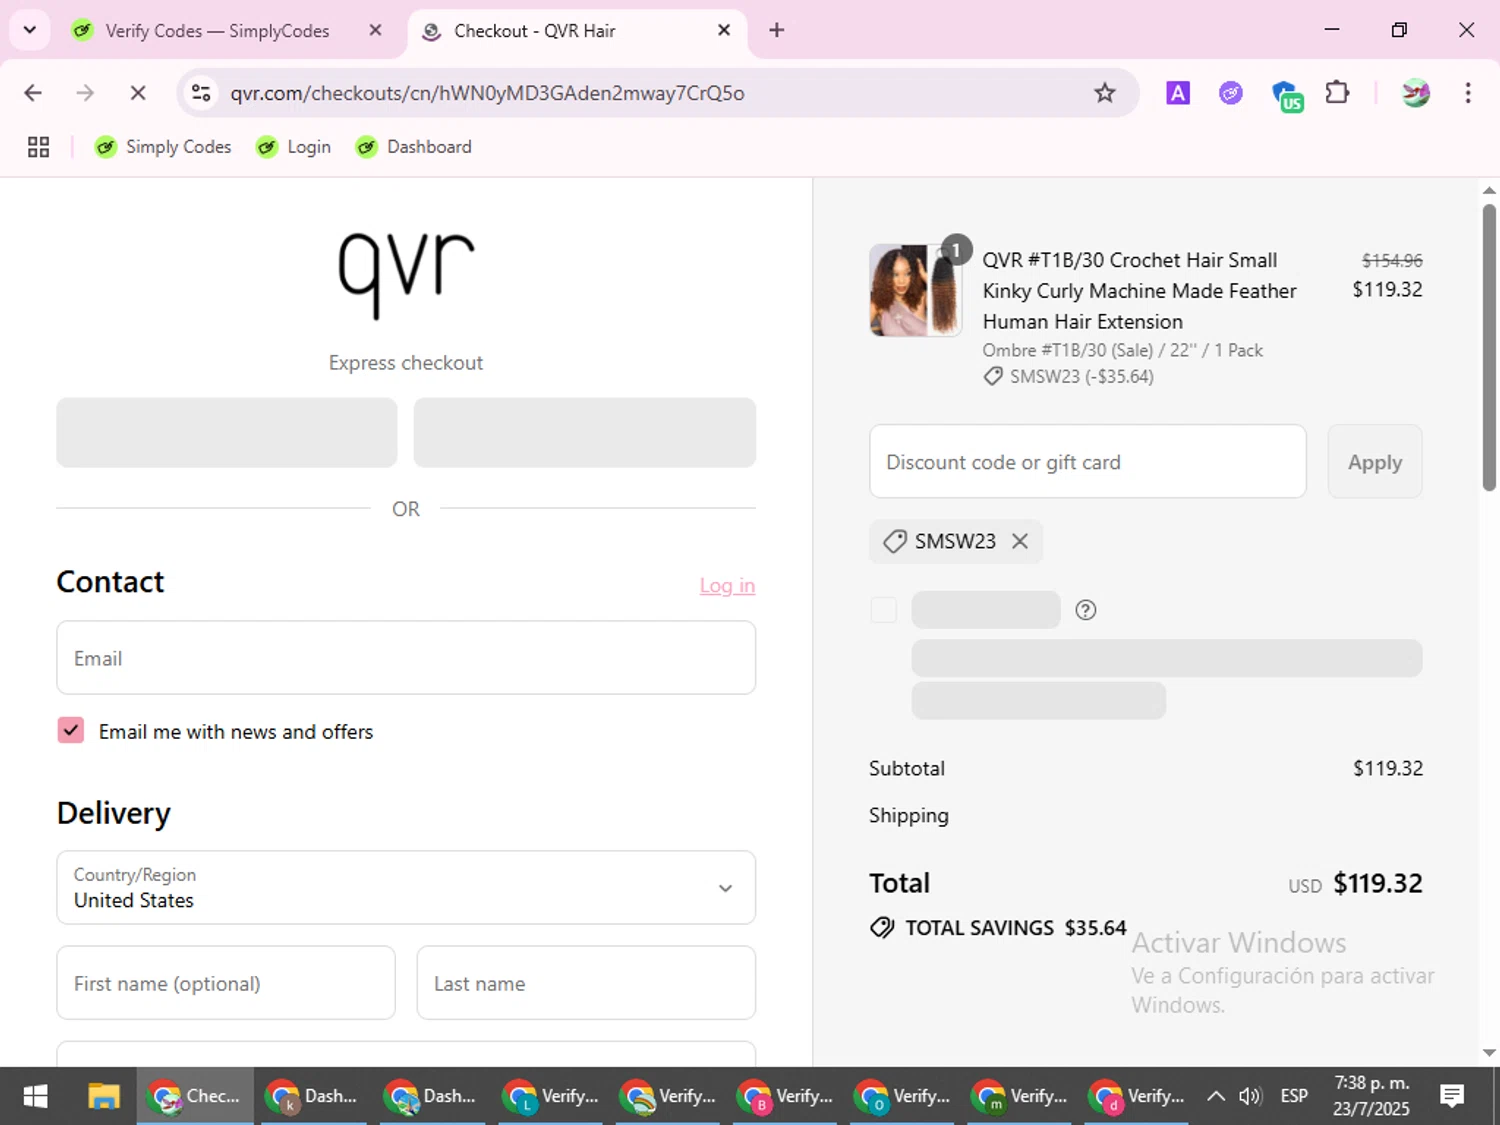Click the second Express checkout placeholder button
1500x1125 pixels.
(x=585, y=432)
